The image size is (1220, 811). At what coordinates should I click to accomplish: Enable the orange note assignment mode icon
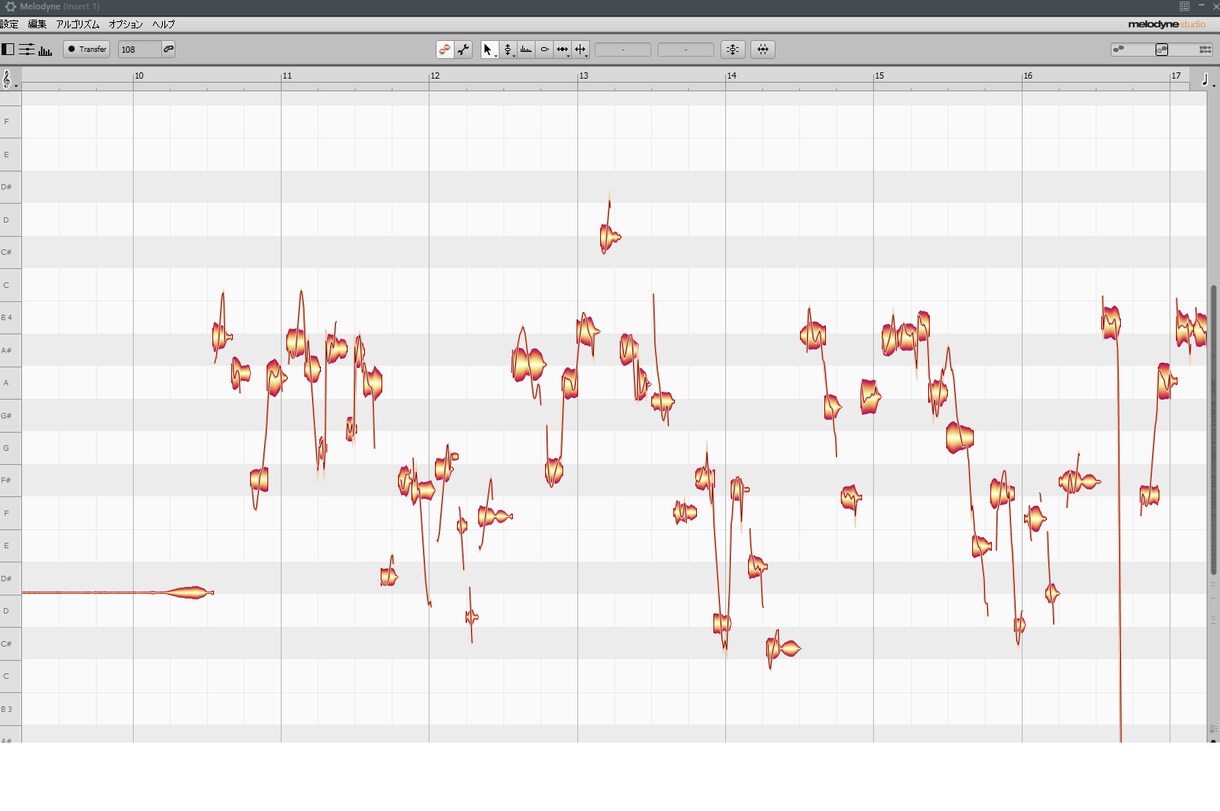click(x=445, y=49)
